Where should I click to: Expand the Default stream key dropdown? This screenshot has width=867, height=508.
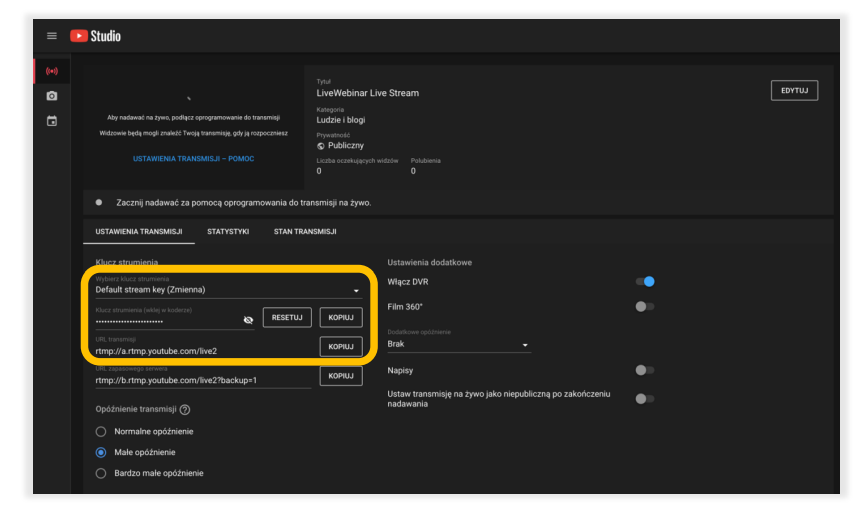pos(227,290)
